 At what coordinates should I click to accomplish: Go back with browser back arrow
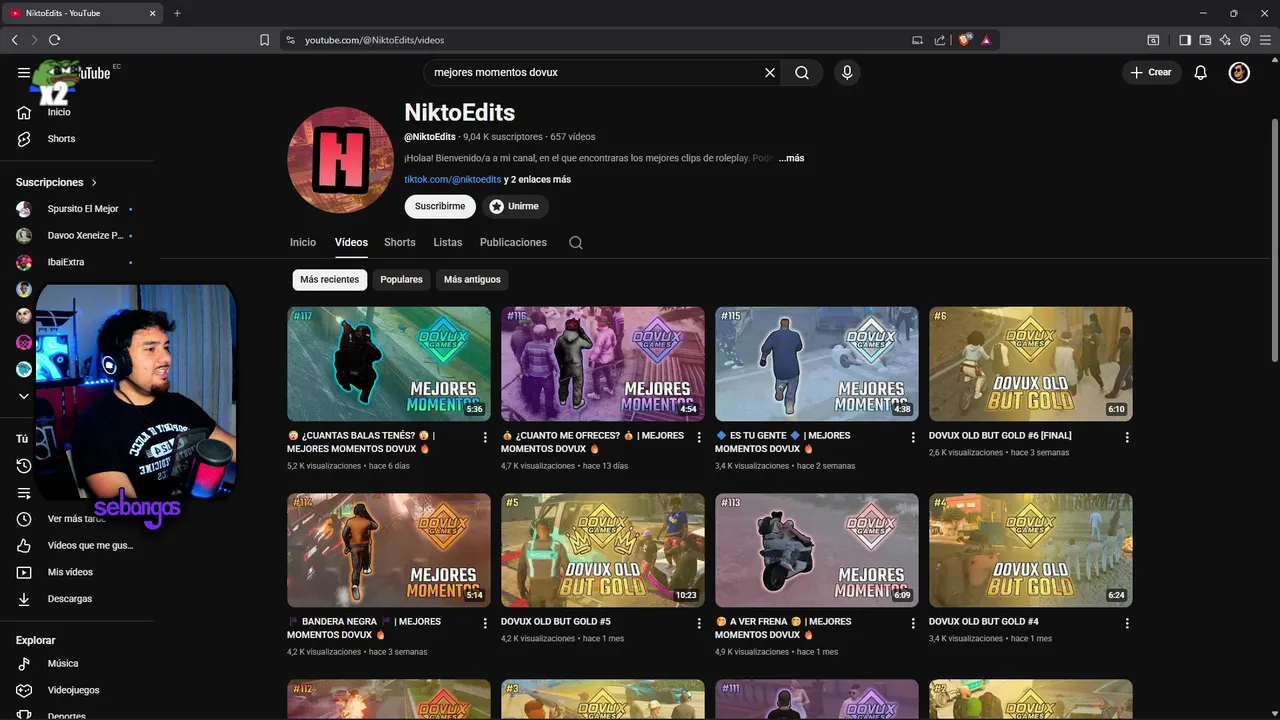click(x=14, y=40)
